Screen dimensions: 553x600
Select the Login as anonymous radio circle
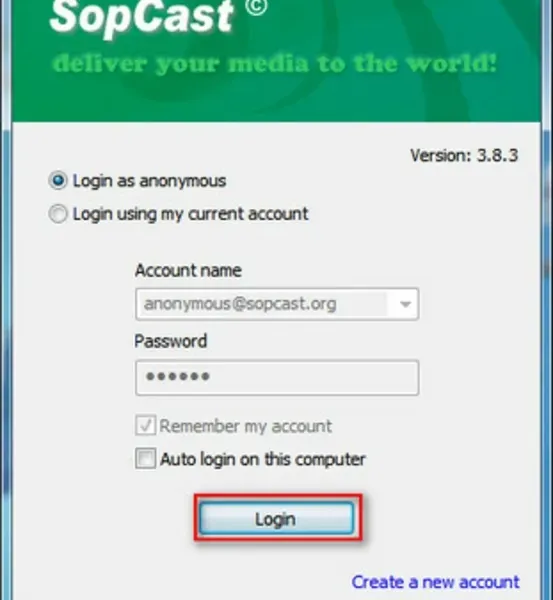click(x=58, y=180)
